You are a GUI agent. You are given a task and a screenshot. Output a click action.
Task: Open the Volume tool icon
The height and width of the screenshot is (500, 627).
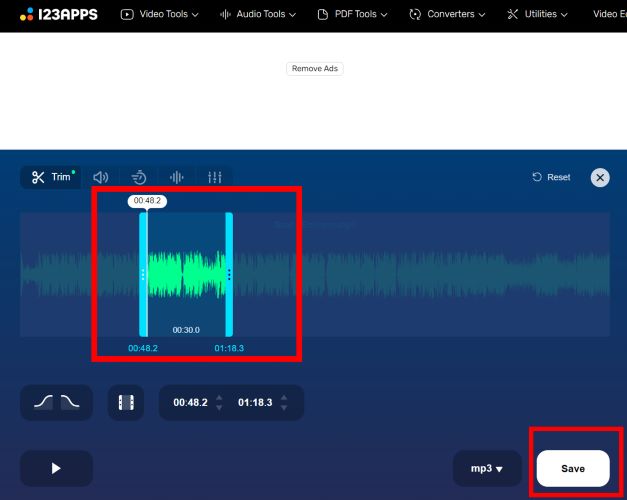tap(100, 177)
